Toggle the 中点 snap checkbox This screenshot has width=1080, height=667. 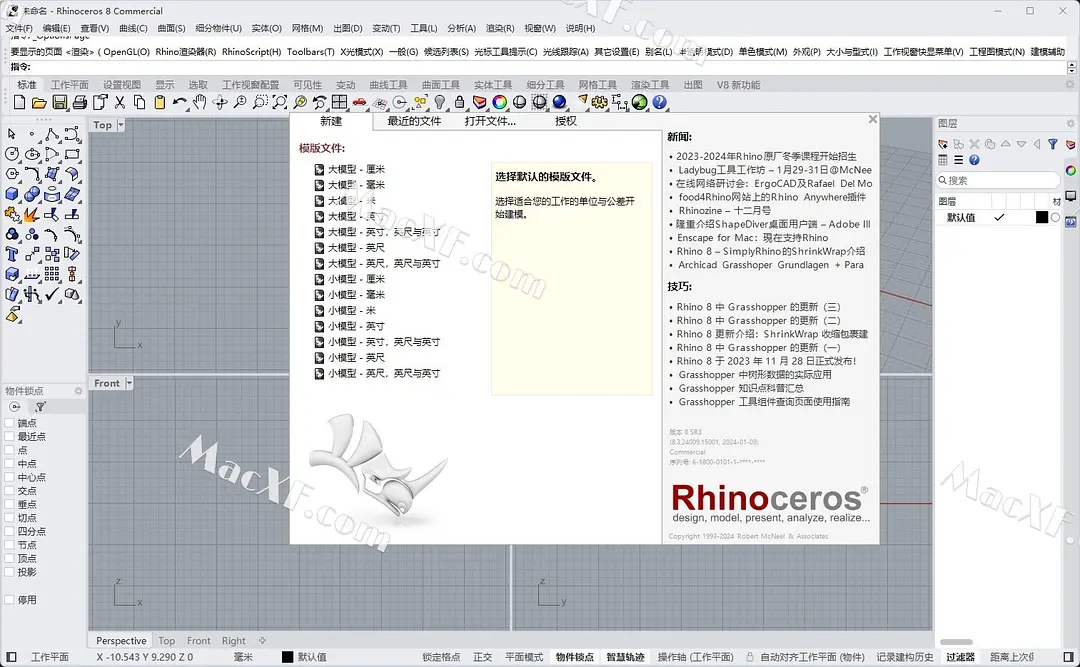(10, 464)
